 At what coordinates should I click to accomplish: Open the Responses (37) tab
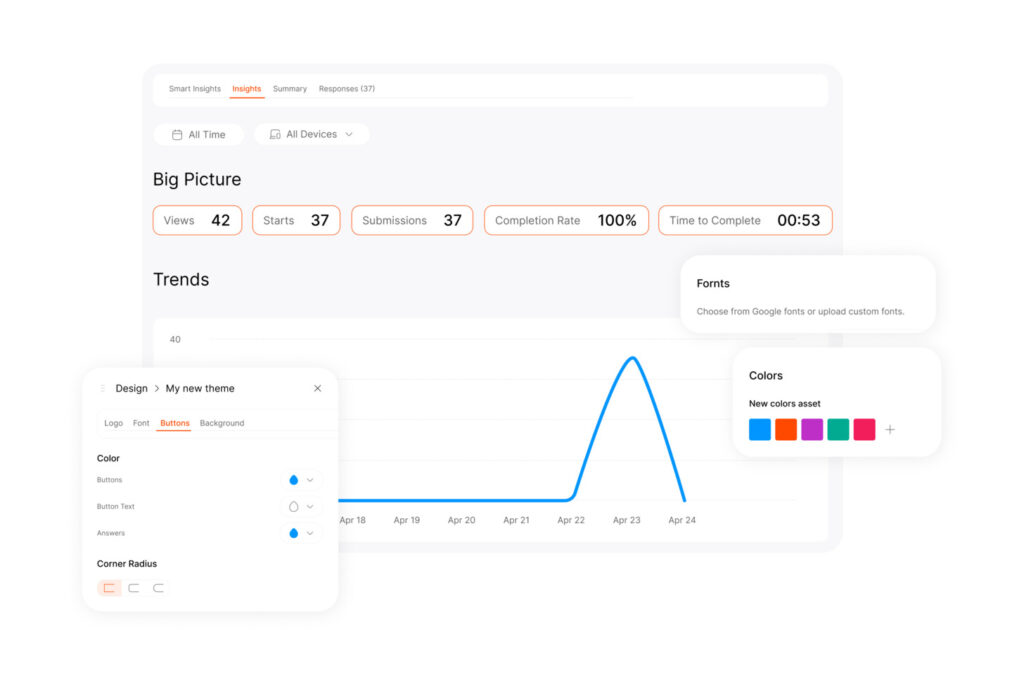click(x=347, y=88)
